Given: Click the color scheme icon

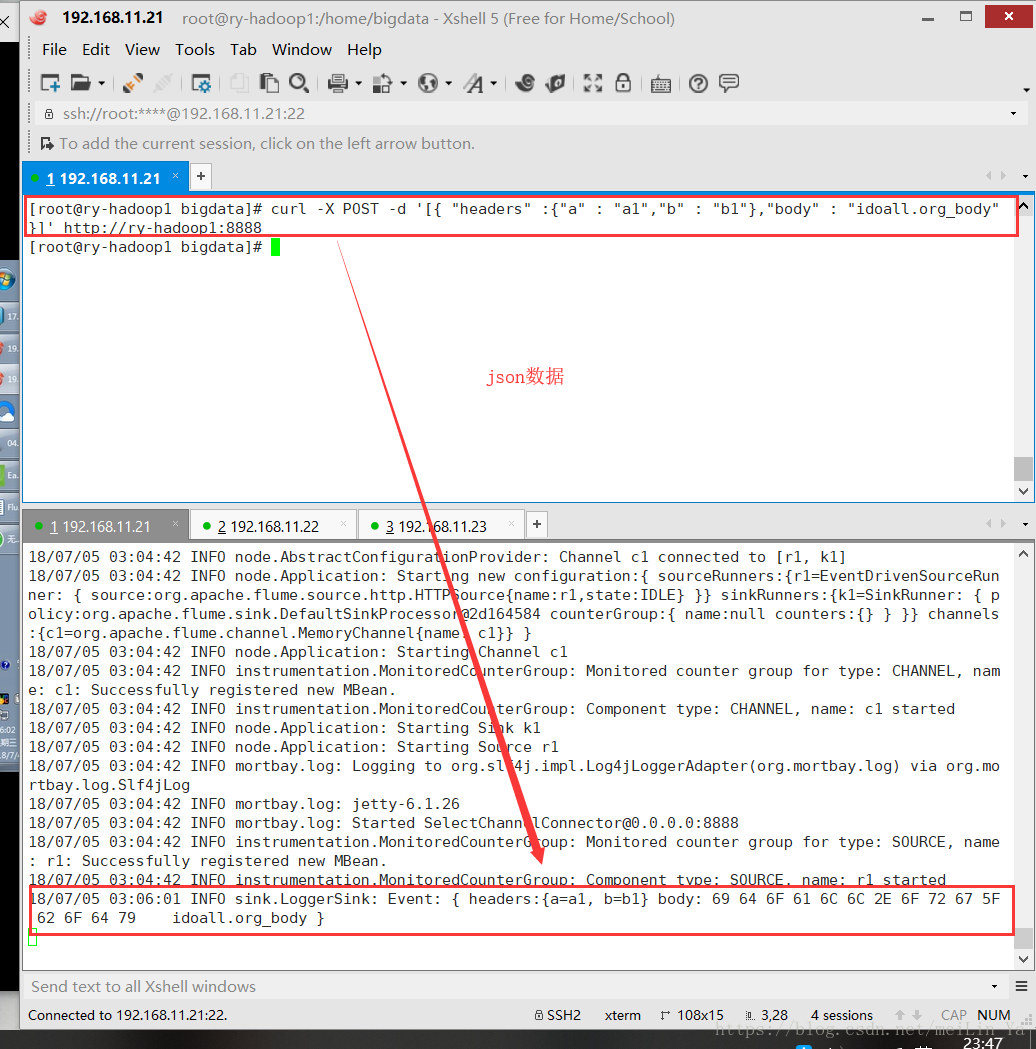Looking at the screenshot, I should tap(382, 84).
